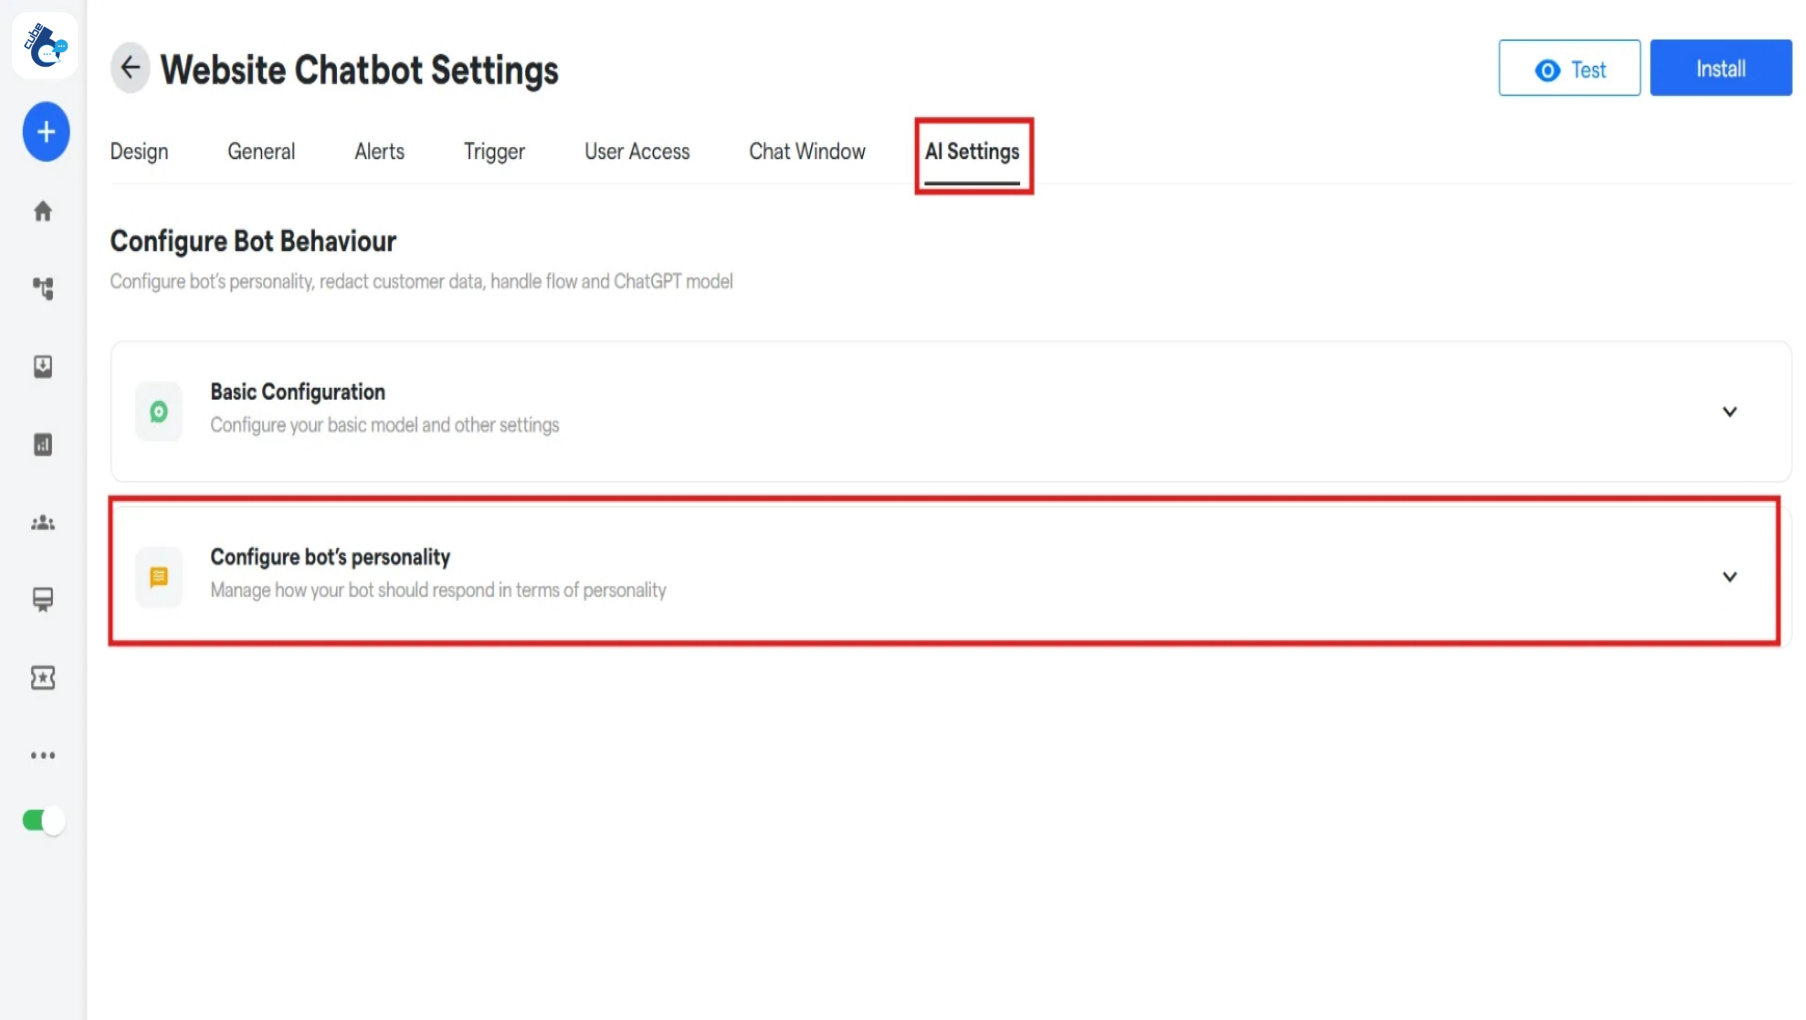Expand the Configure bot's personality section

[x=1730, y=576]
